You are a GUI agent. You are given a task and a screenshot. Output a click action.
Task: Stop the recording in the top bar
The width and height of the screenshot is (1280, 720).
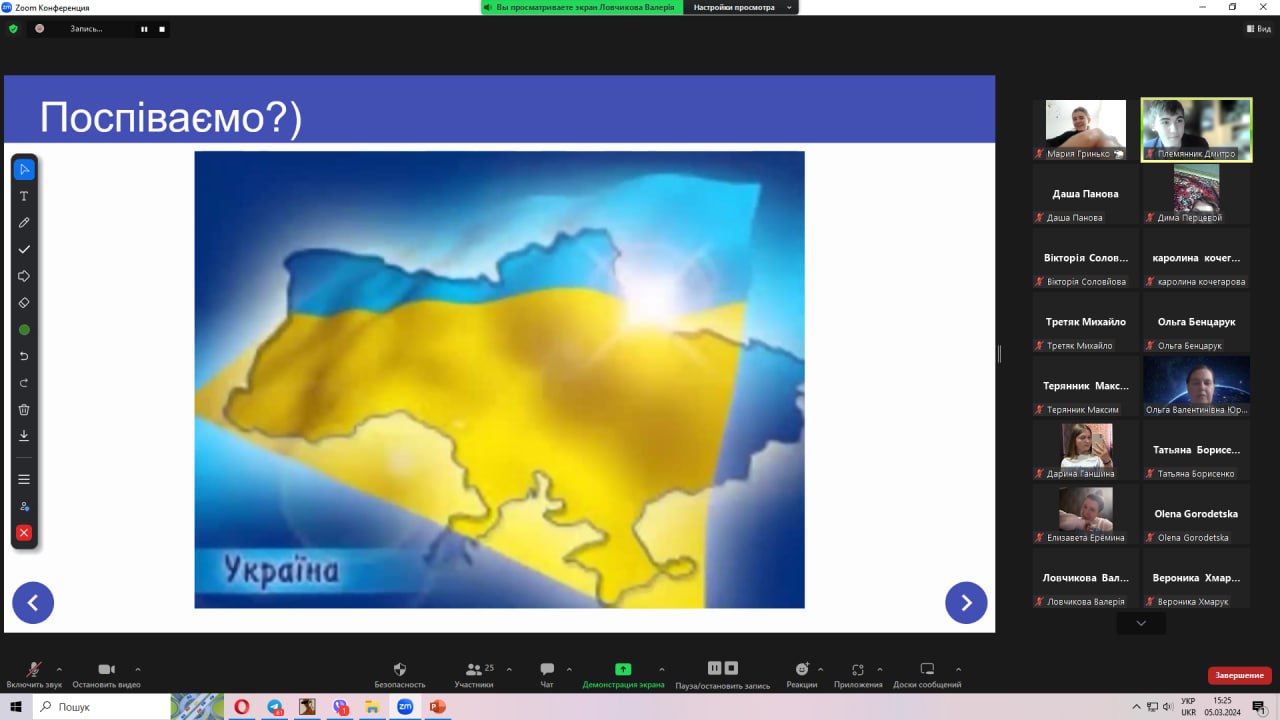click(162, 29)
